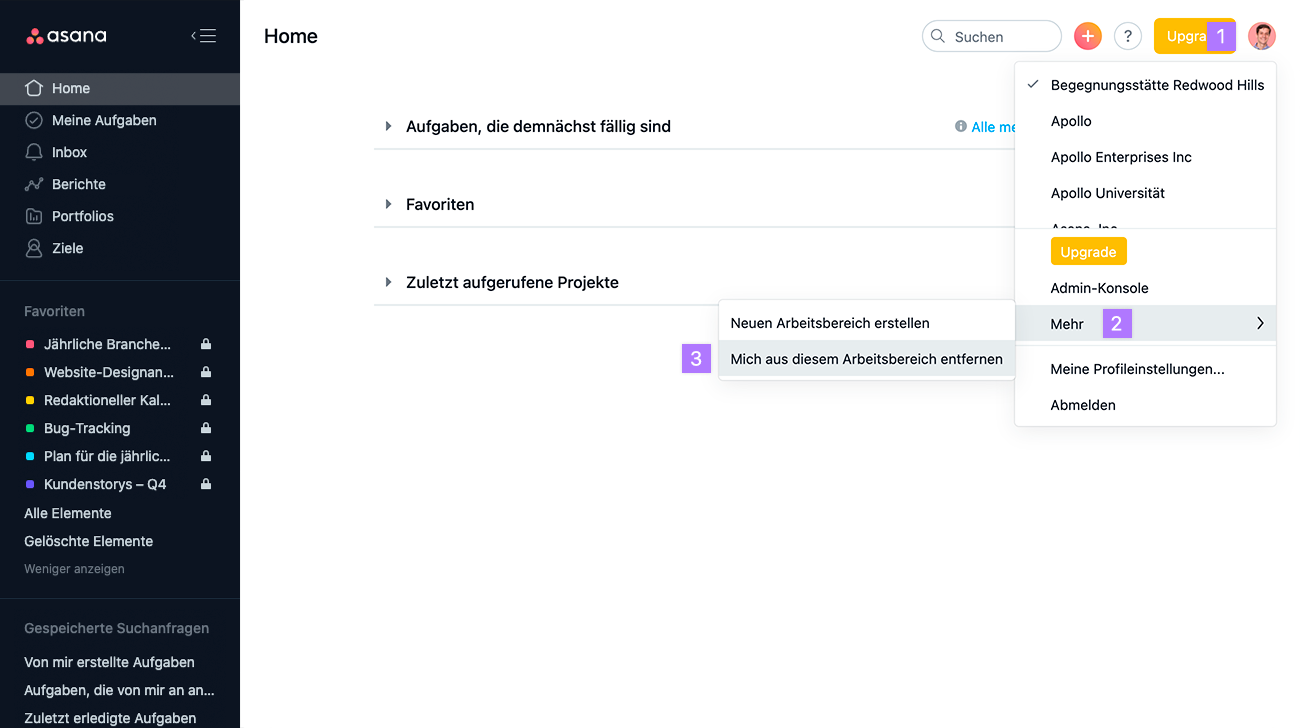The image size is (1300, 728).
Task: Open the Plan für die jährlic project
Action: [x=107, y=456]
